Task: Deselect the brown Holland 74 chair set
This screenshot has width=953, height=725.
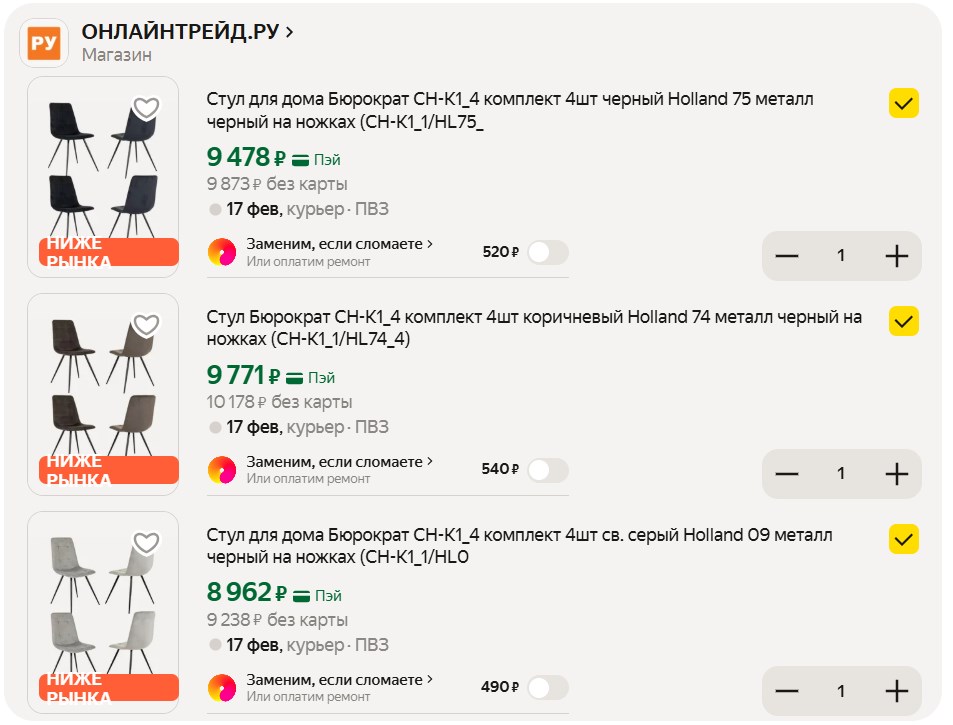Action: [x=904, y=321]
